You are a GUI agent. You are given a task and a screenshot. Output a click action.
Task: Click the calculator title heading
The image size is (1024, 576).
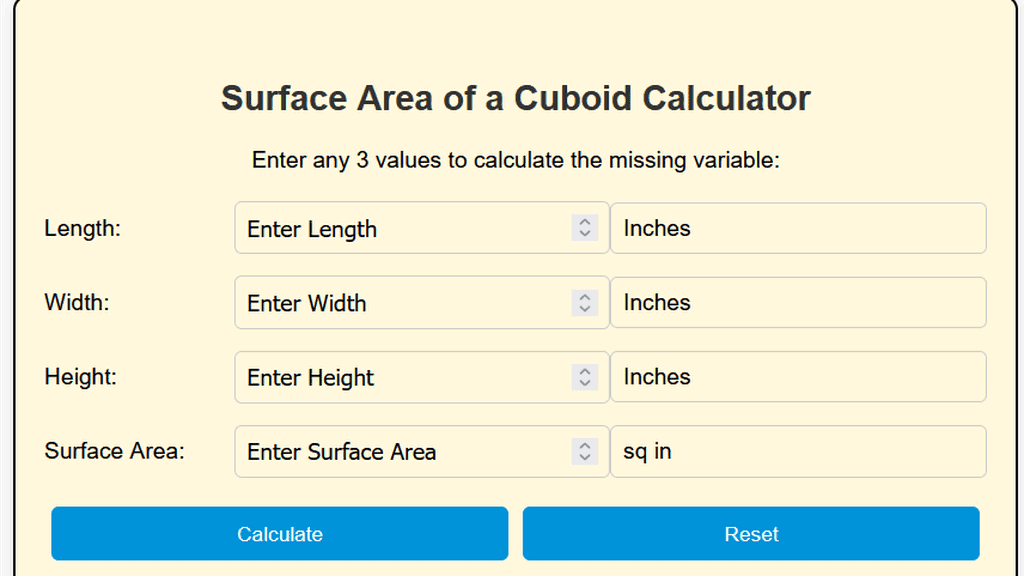(x=516, y=98)
